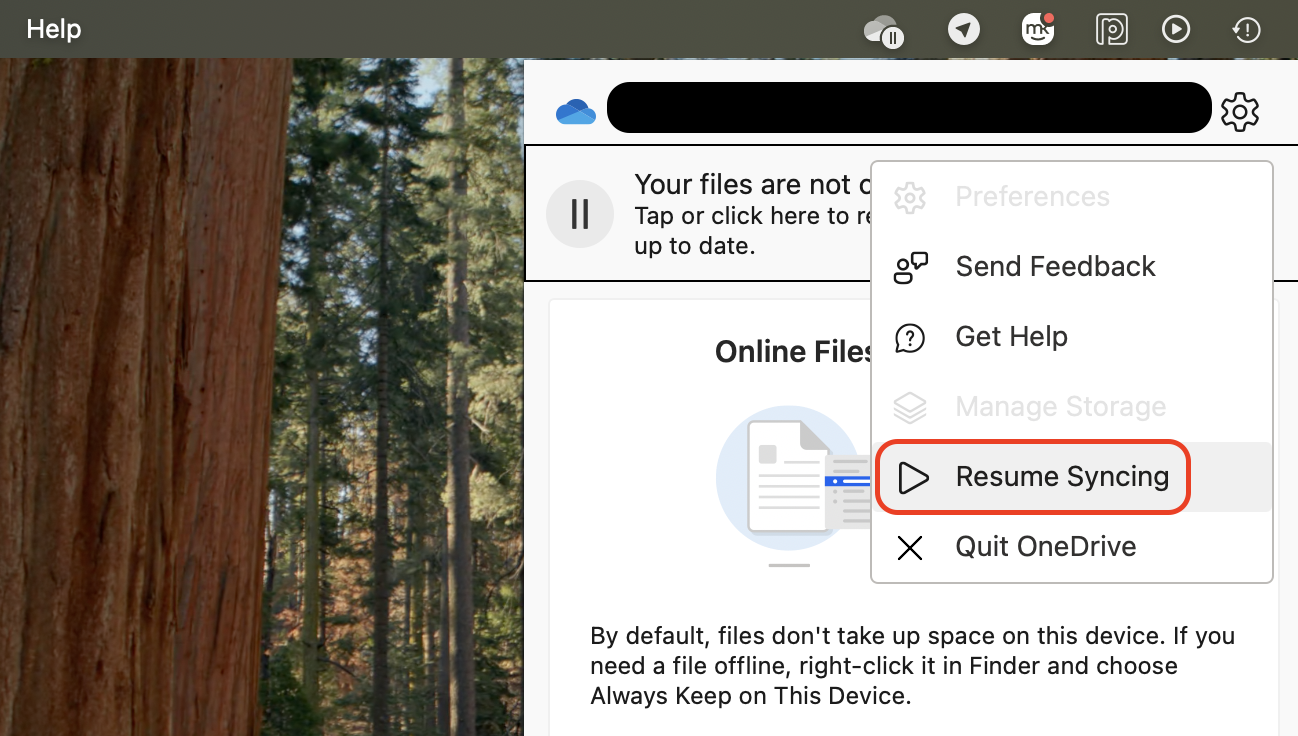
Task: Click the black account field at the top
Action: tap(909, 107)
